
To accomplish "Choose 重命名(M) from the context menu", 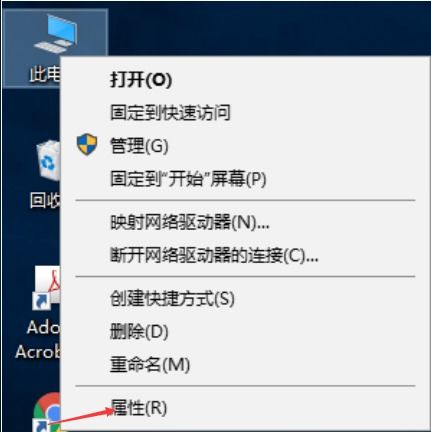I will [150, 364].
